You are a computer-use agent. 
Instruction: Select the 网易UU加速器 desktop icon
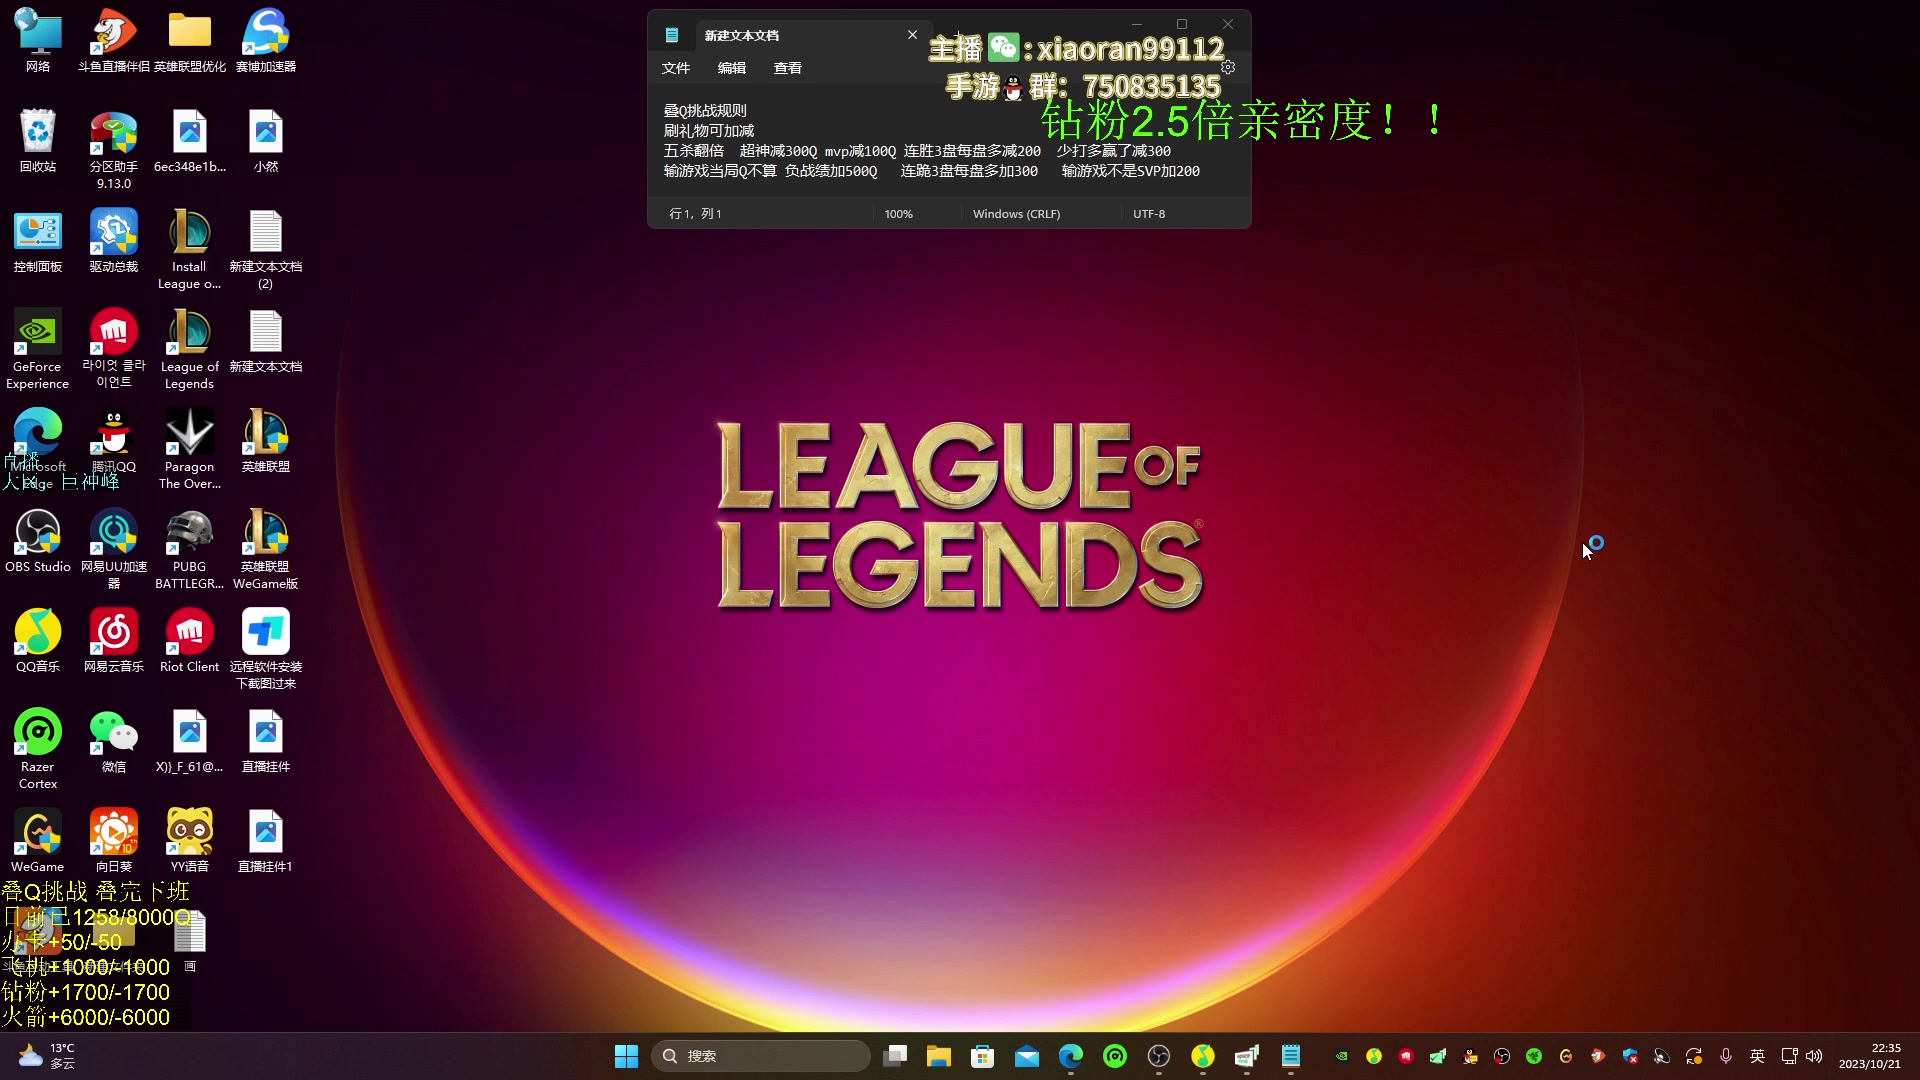(x=114, y=549)
